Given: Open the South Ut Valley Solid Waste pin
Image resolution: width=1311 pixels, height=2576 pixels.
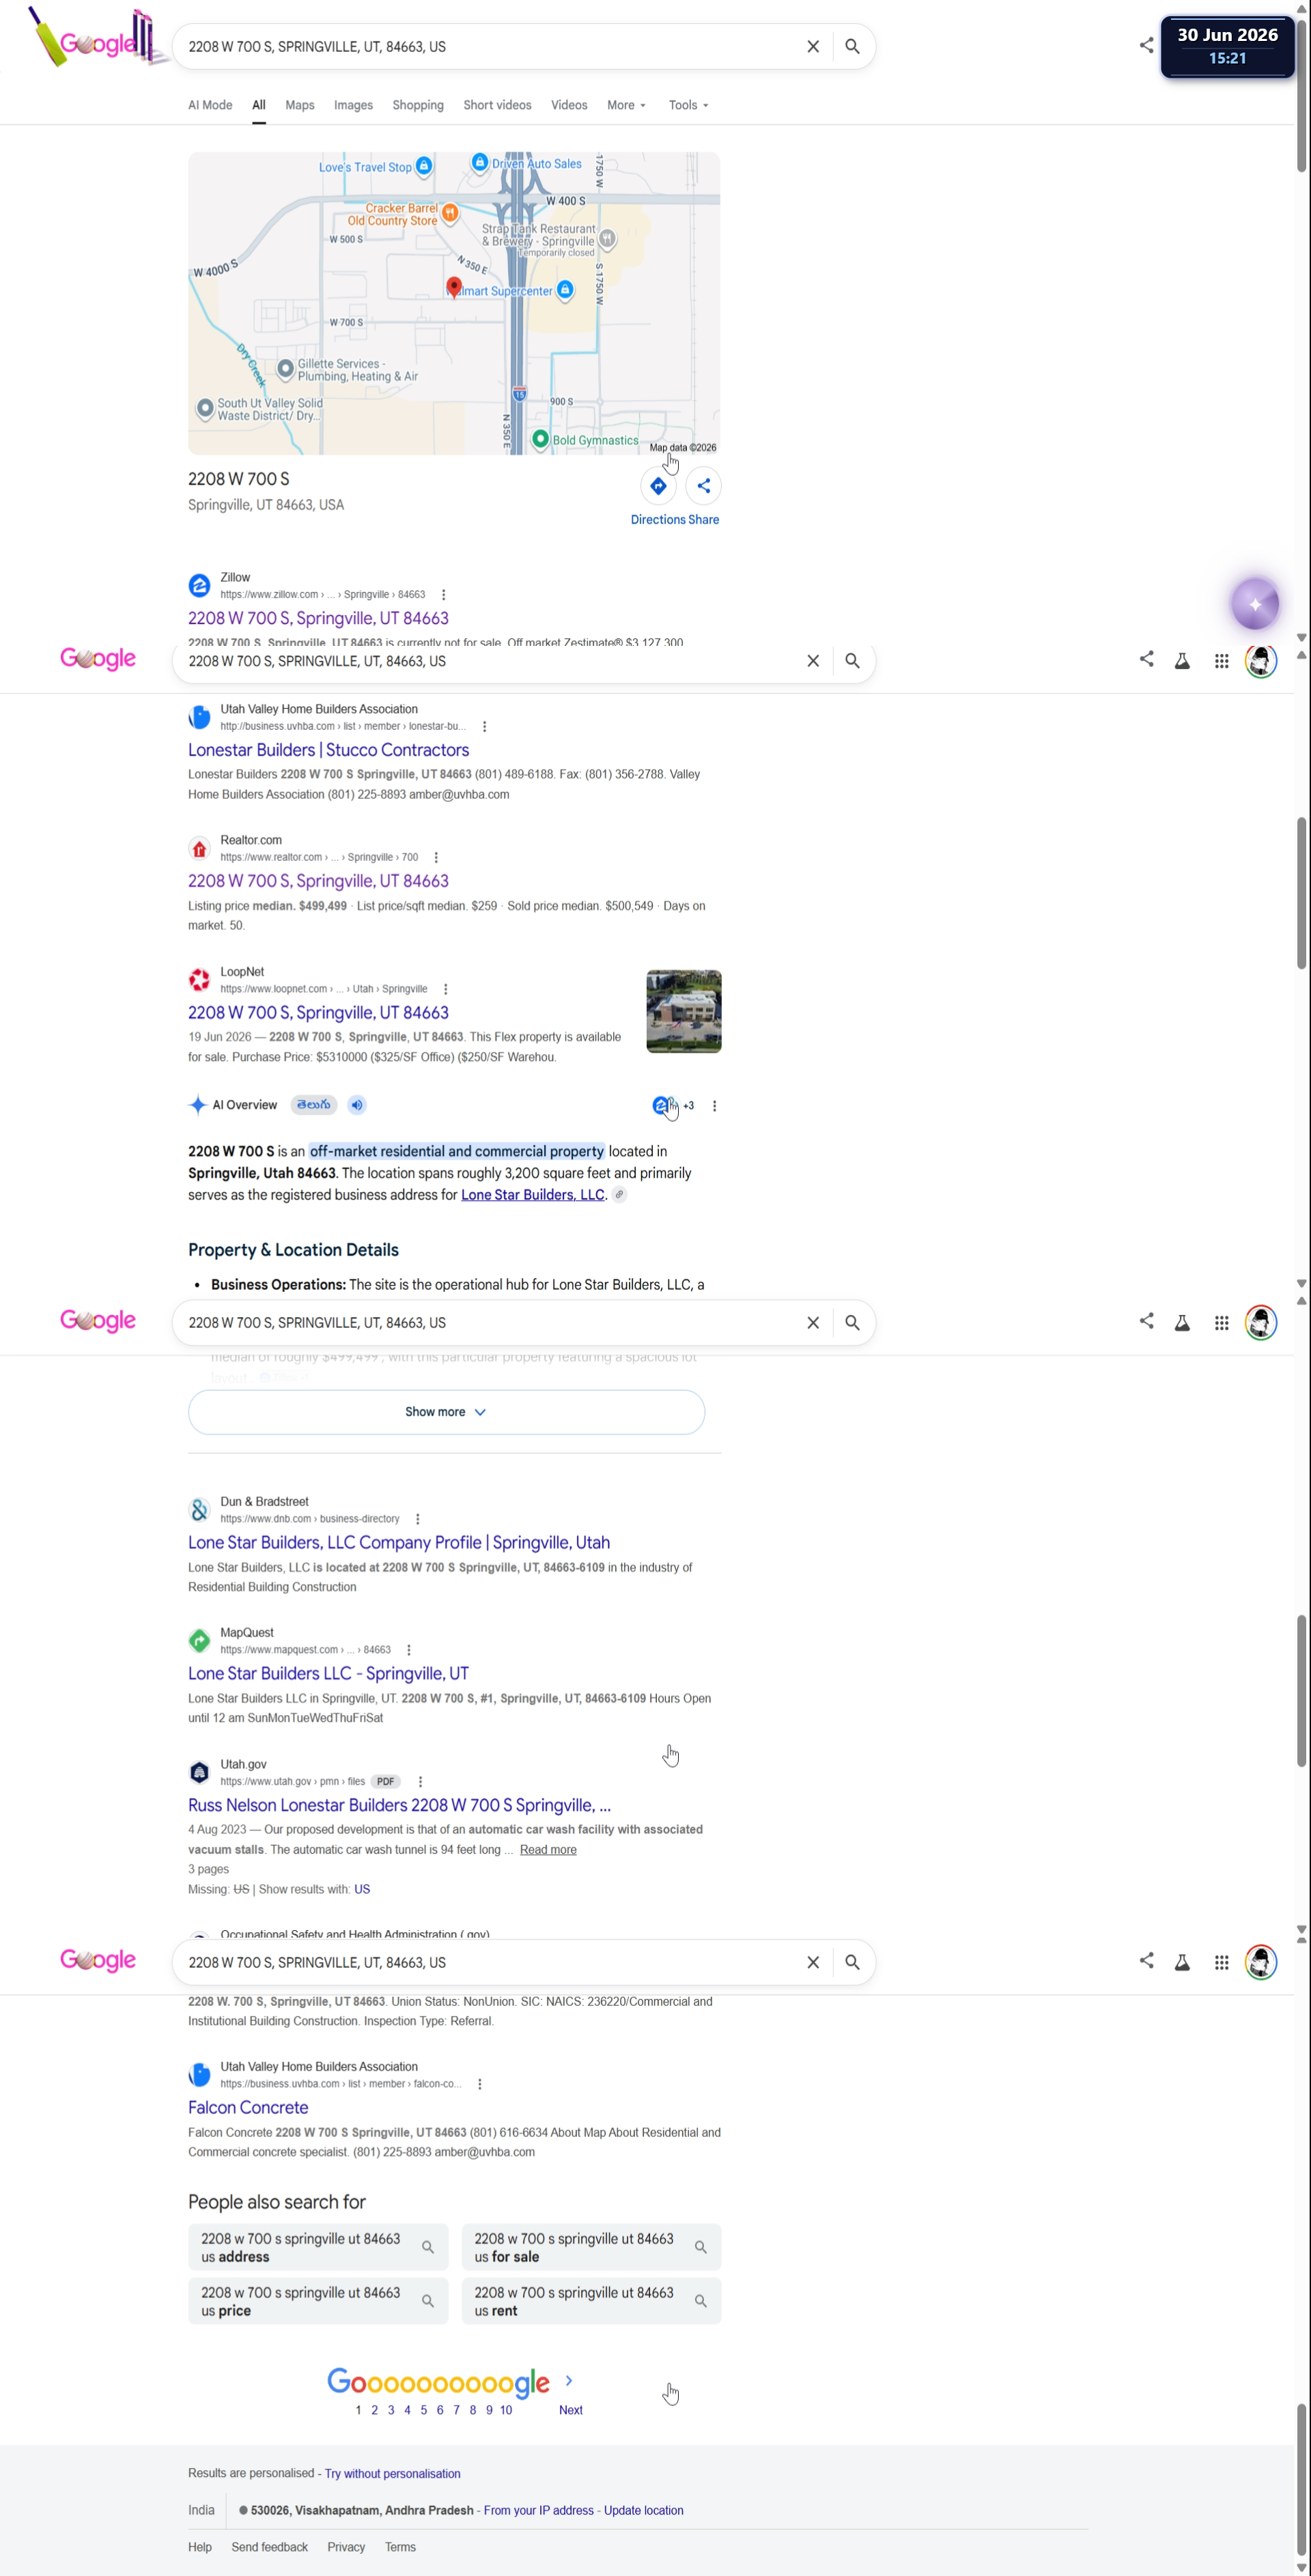Looking at the screenshot, I should tap(205, 408).
